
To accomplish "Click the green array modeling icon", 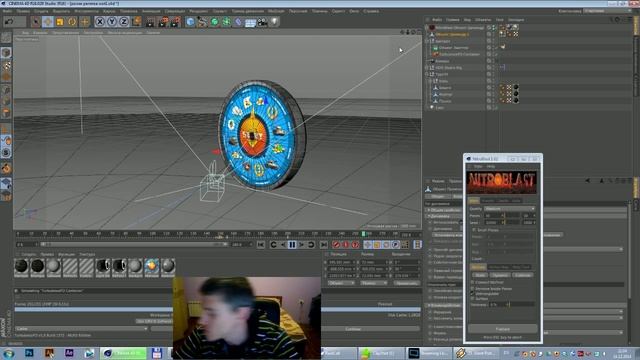I will pyautogui.click(x=227, y=22).
